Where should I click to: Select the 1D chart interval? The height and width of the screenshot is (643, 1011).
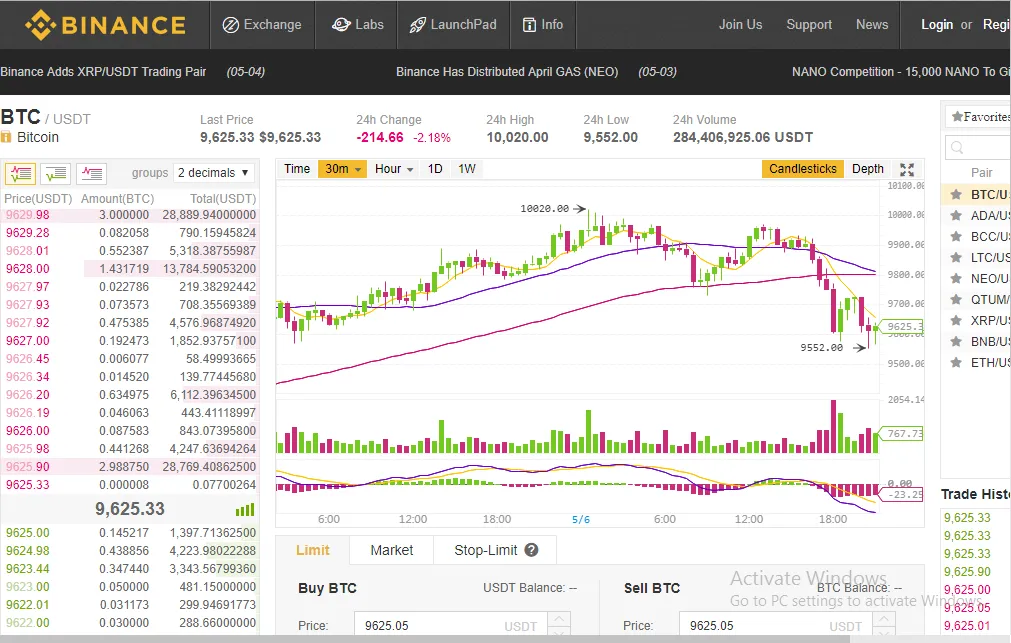coord(435,169)
